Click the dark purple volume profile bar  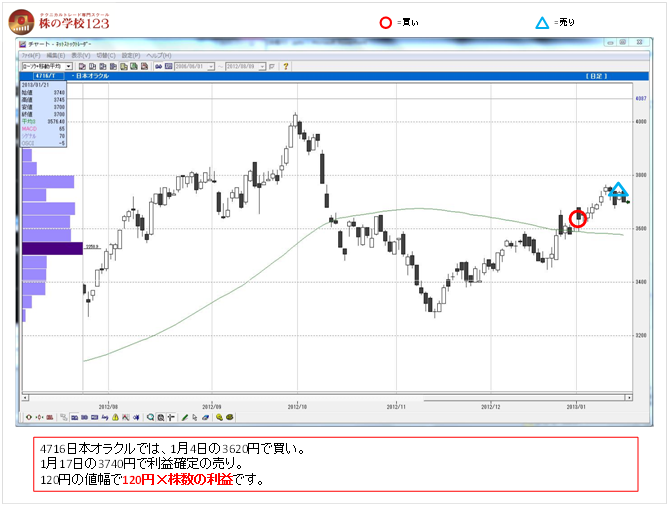click(x=52, y=248)
